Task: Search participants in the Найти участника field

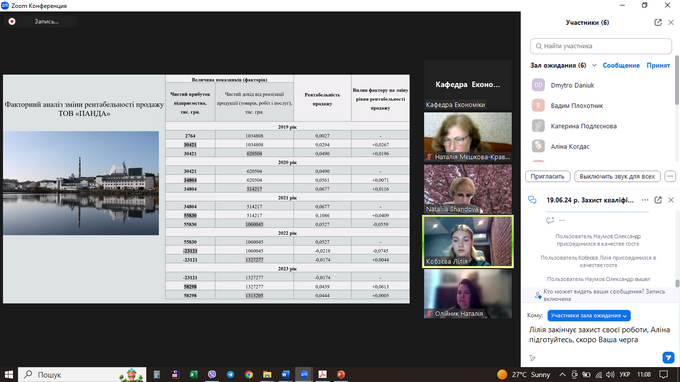Action: tap(601, 46)
